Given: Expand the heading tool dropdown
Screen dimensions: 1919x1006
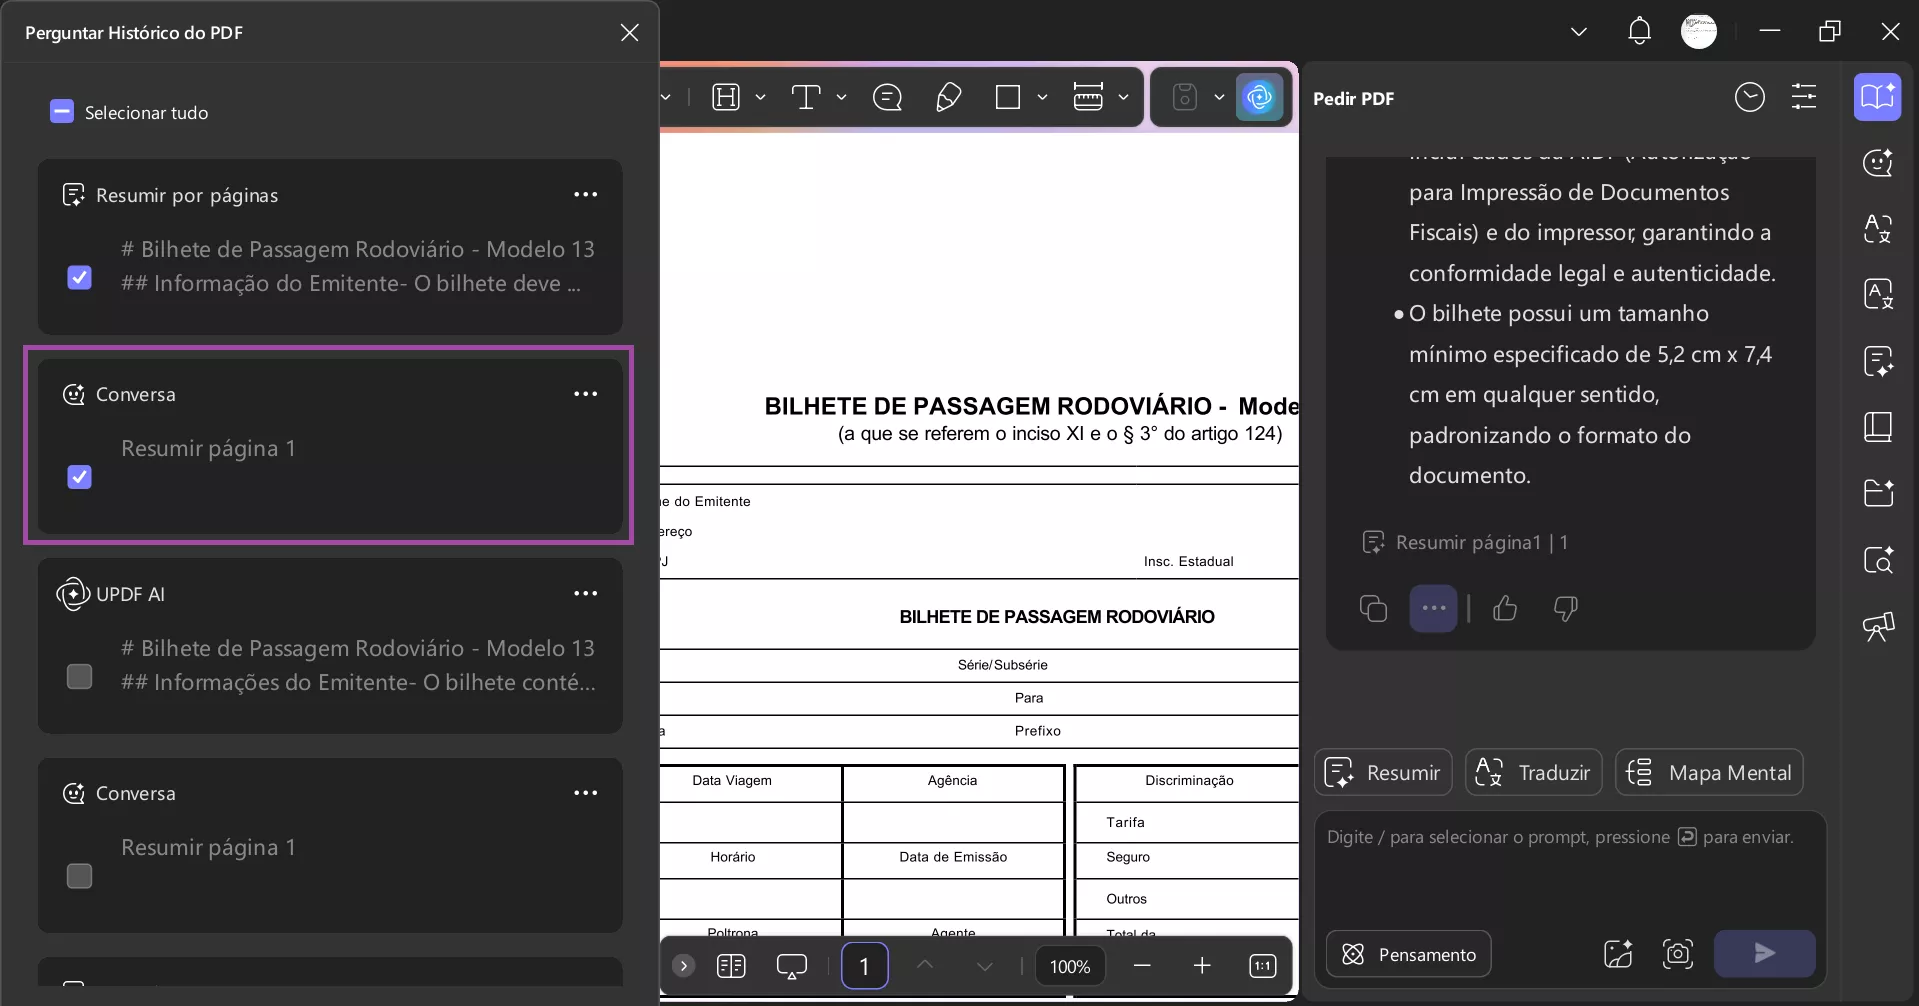Looking at the screenshot, I should point(760,97).
